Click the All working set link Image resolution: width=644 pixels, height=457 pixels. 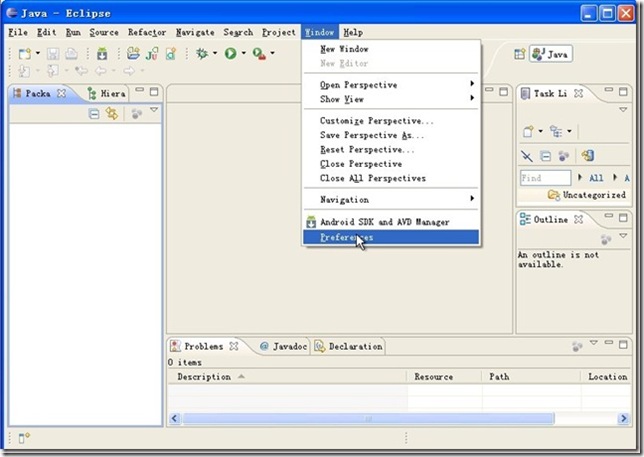pyautogui.click(x=596, y=178)
